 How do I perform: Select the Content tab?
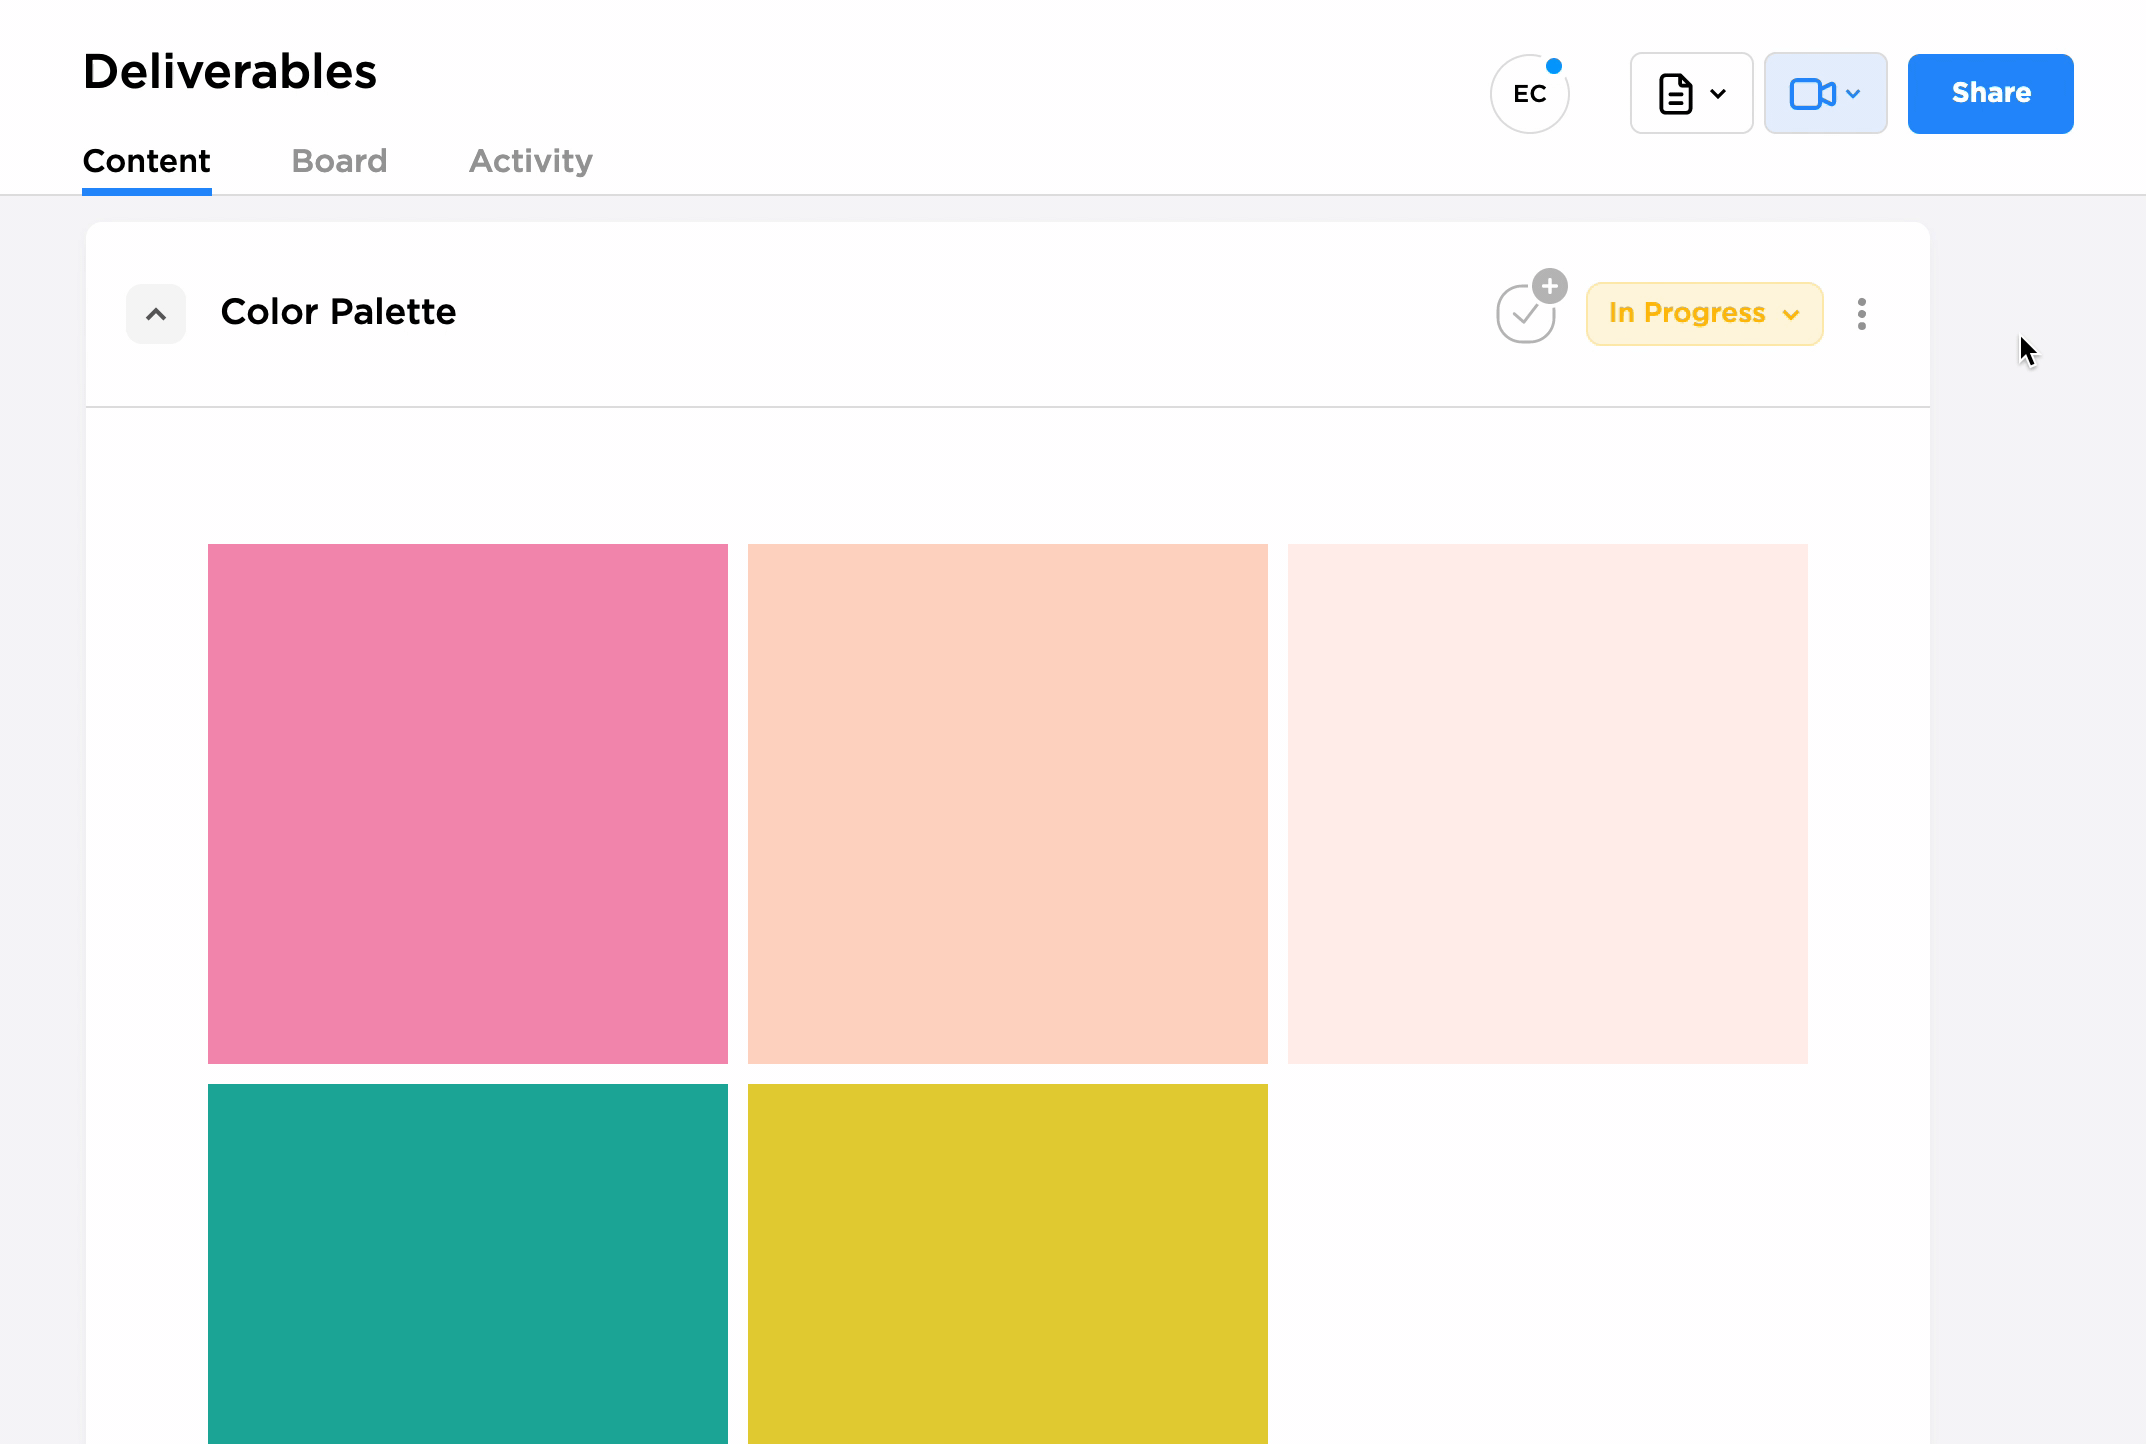pos(146,161)
